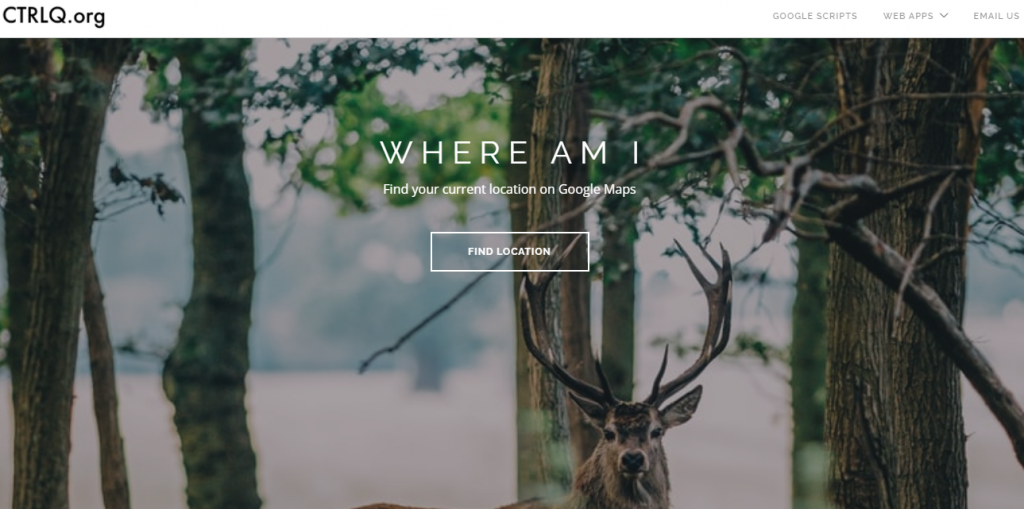Click the WHERE AM I heading
The image size is (1024, 509).
point(509,154)
